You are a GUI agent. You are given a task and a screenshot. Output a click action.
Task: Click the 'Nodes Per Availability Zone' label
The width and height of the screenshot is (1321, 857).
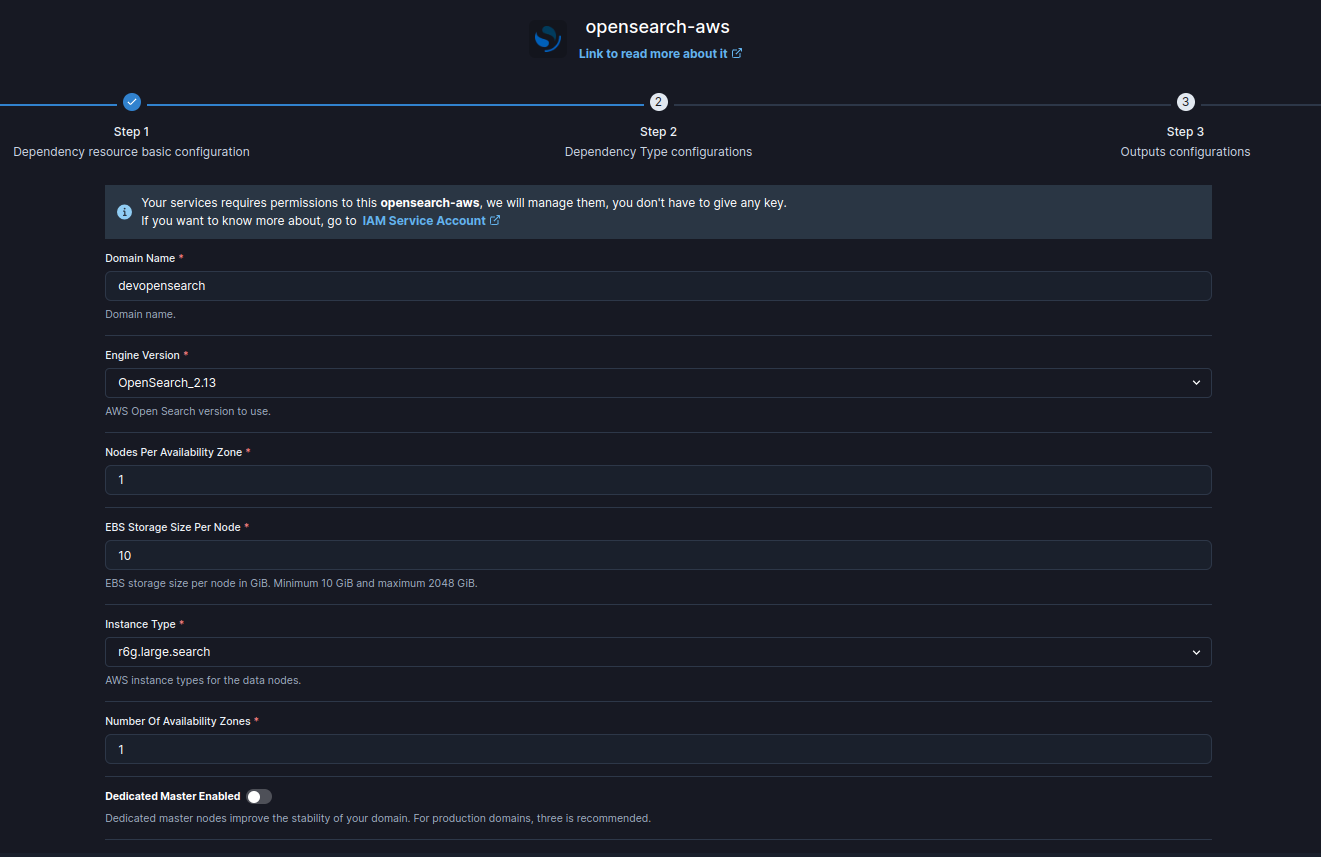coord(174,452)
